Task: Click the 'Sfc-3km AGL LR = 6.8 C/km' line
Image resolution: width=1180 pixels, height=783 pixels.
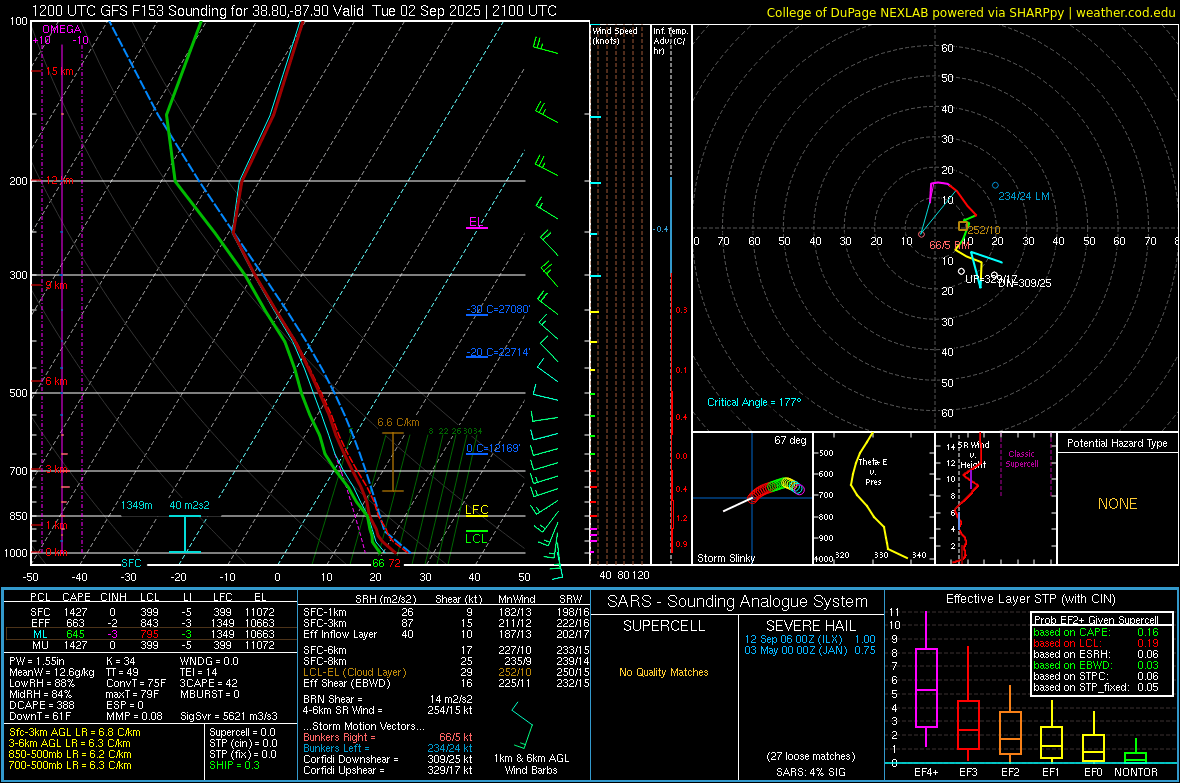Action: pyautogui.click(x=75, y=732)
